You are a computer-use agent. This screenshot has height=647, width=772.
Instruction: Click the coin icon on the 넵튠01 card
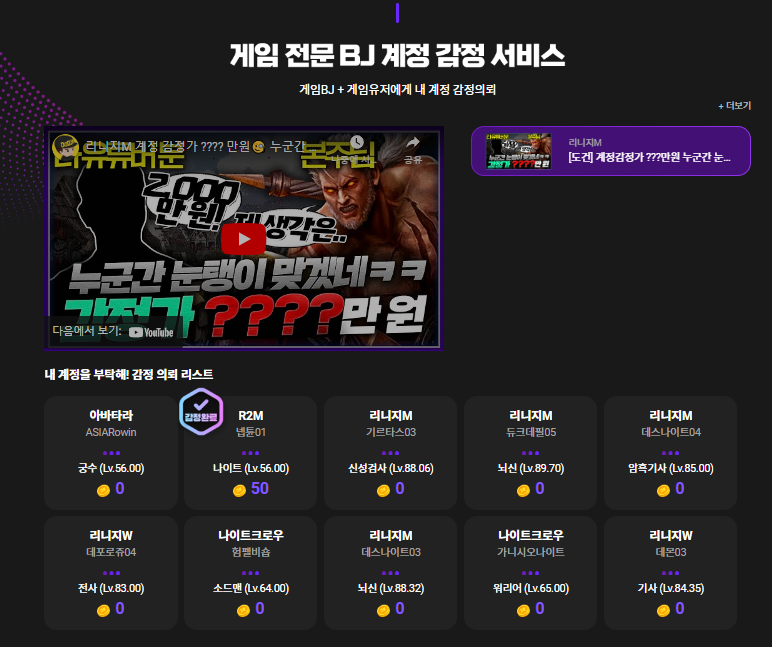pos(239,490)
